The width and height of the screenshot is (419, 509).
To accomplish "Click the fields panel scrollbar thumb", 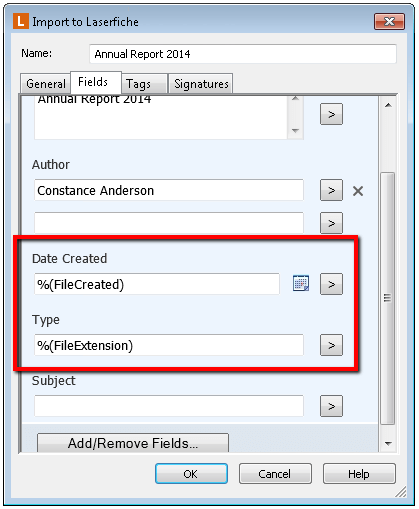I will (387, 298).
